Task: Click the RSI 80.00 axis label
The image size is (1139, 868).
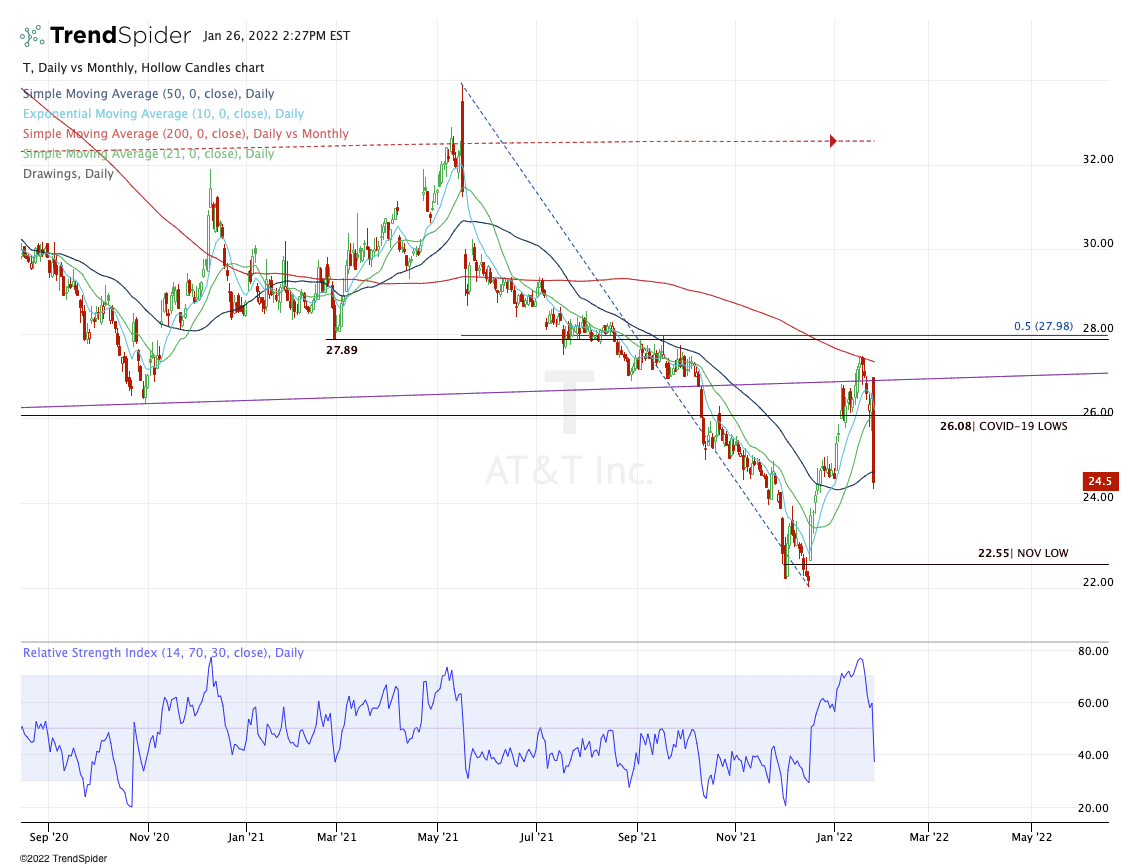Action: click(1093, 651)
